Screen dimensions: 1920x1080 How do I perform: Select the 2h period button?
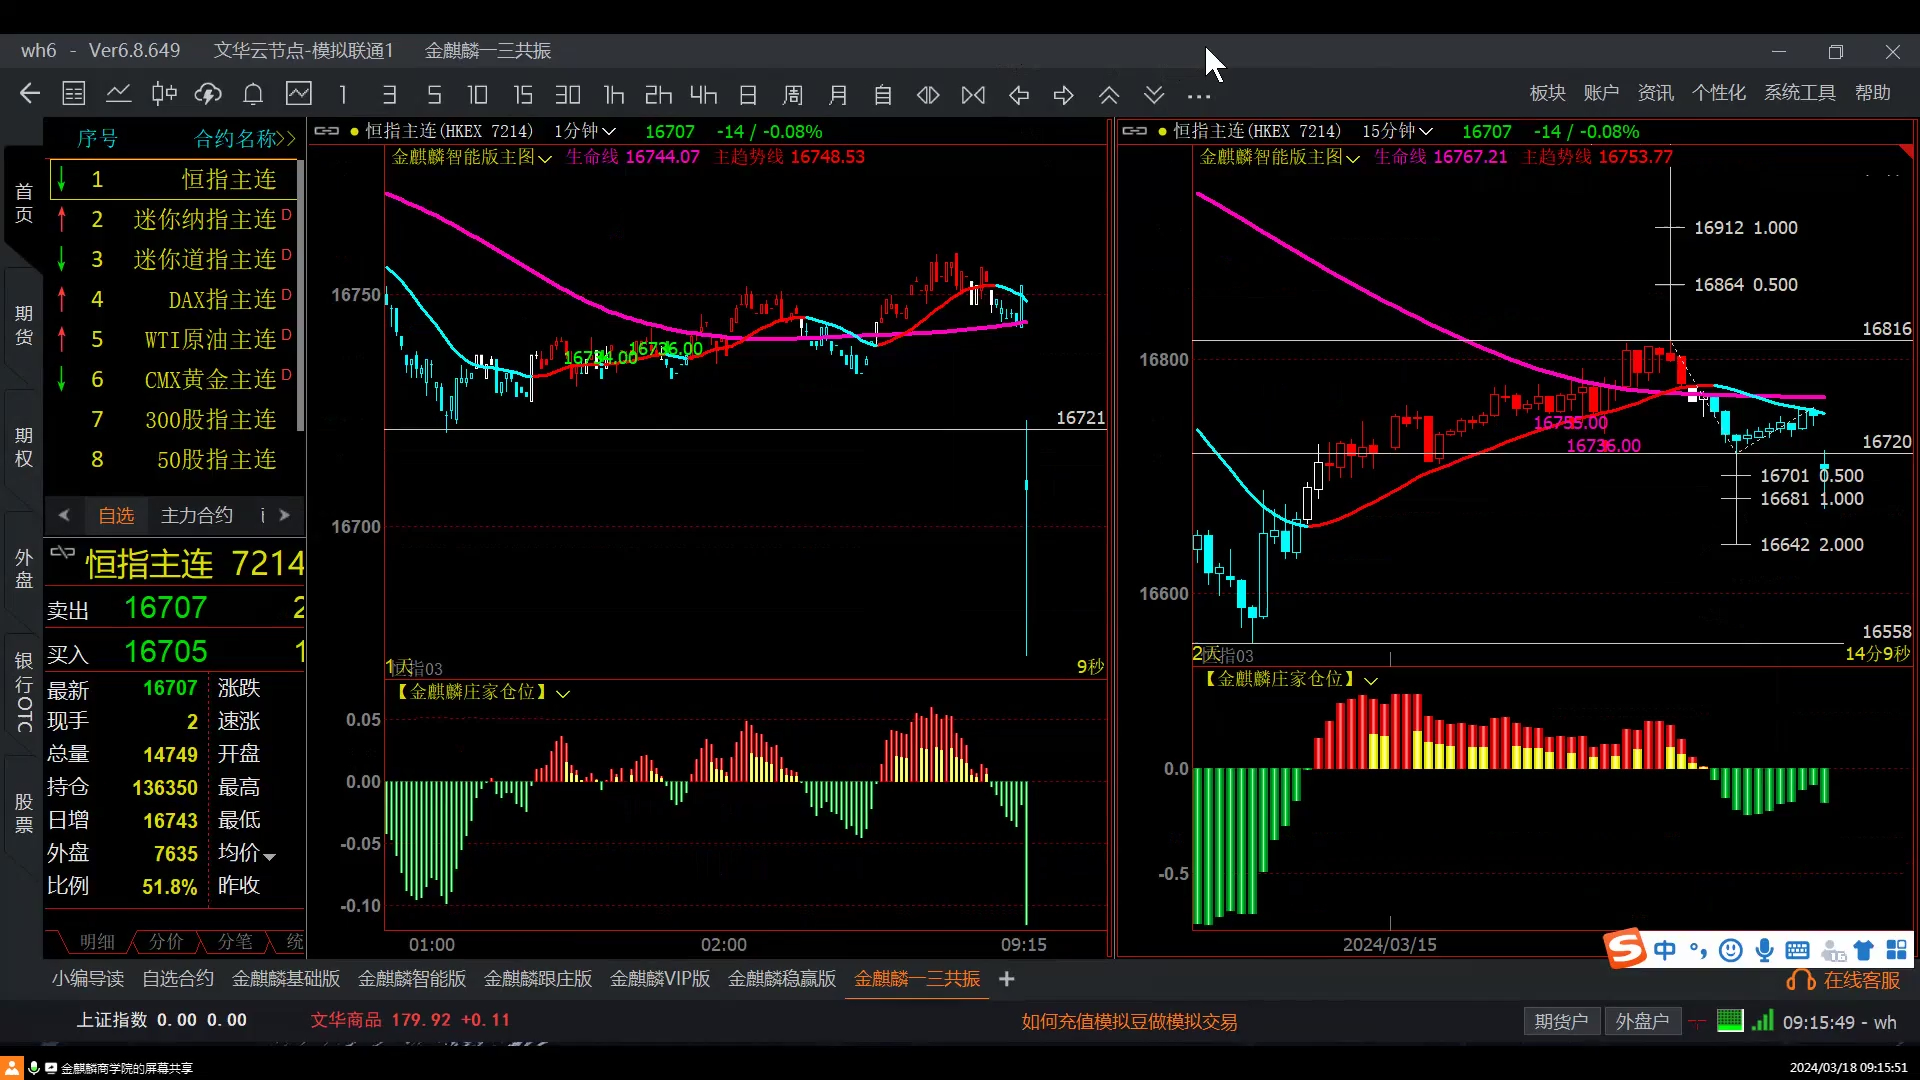[x=658, y=94]
